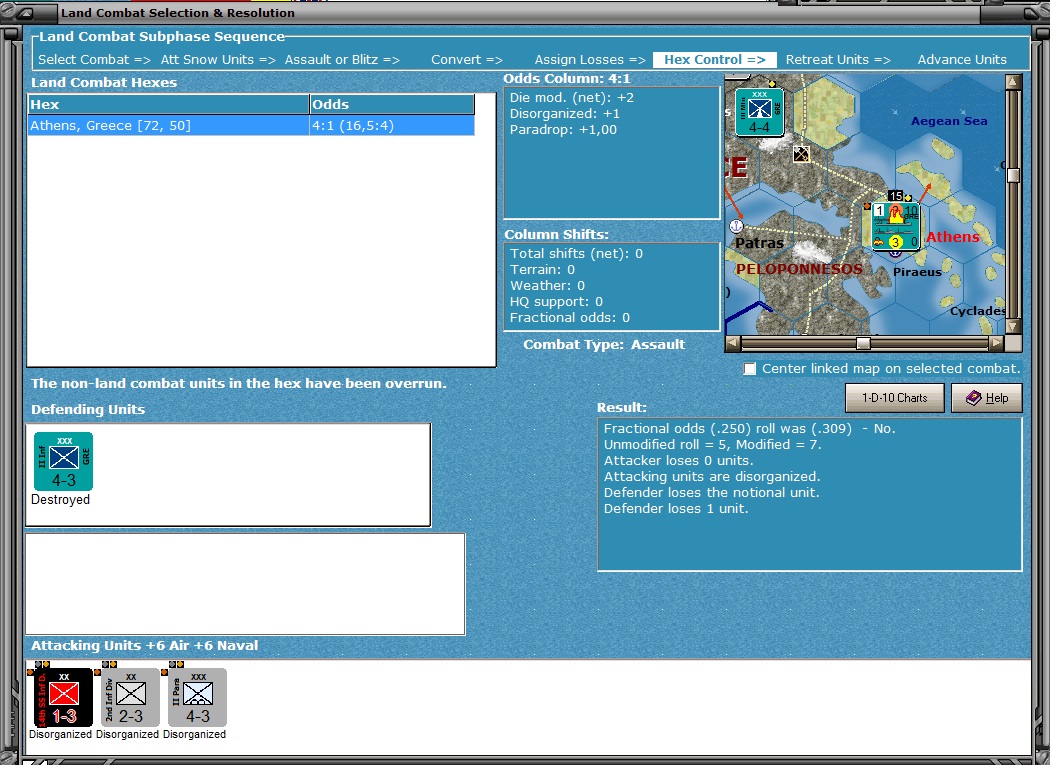Click the map scroll up arrow
The image size is (1050, 765).
[x=1013, y=82]
